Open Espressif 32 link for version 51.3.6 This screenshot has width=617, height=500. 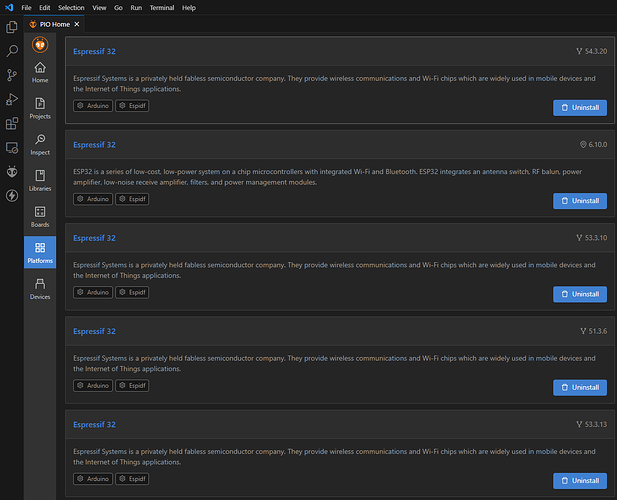click(94, 331)
